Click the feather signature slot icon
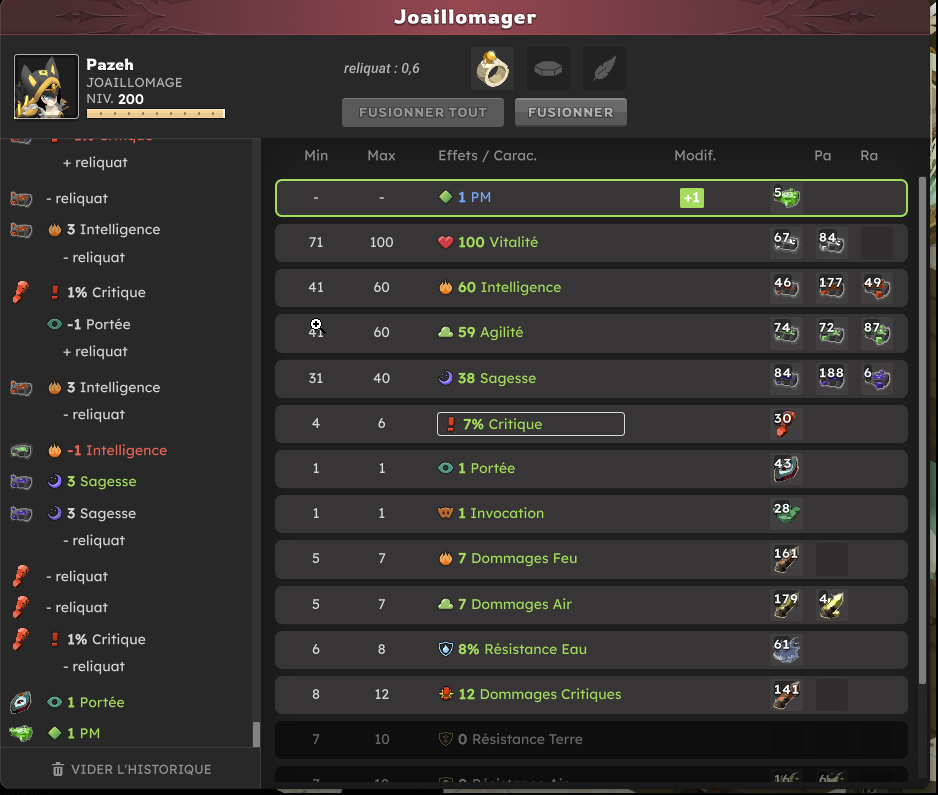 click(604, 69)
